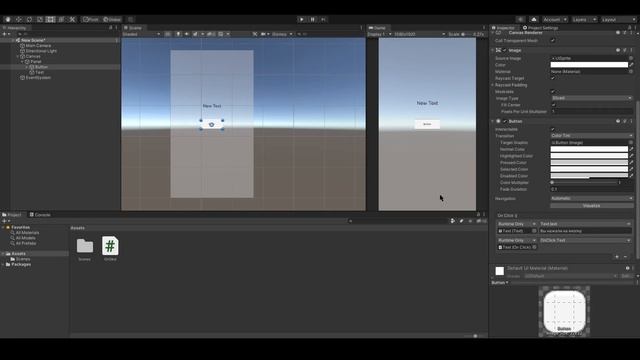The height and width of the screenshot is (360, 640).
Task: Switch to the Game tab
Action: (378, 28)
